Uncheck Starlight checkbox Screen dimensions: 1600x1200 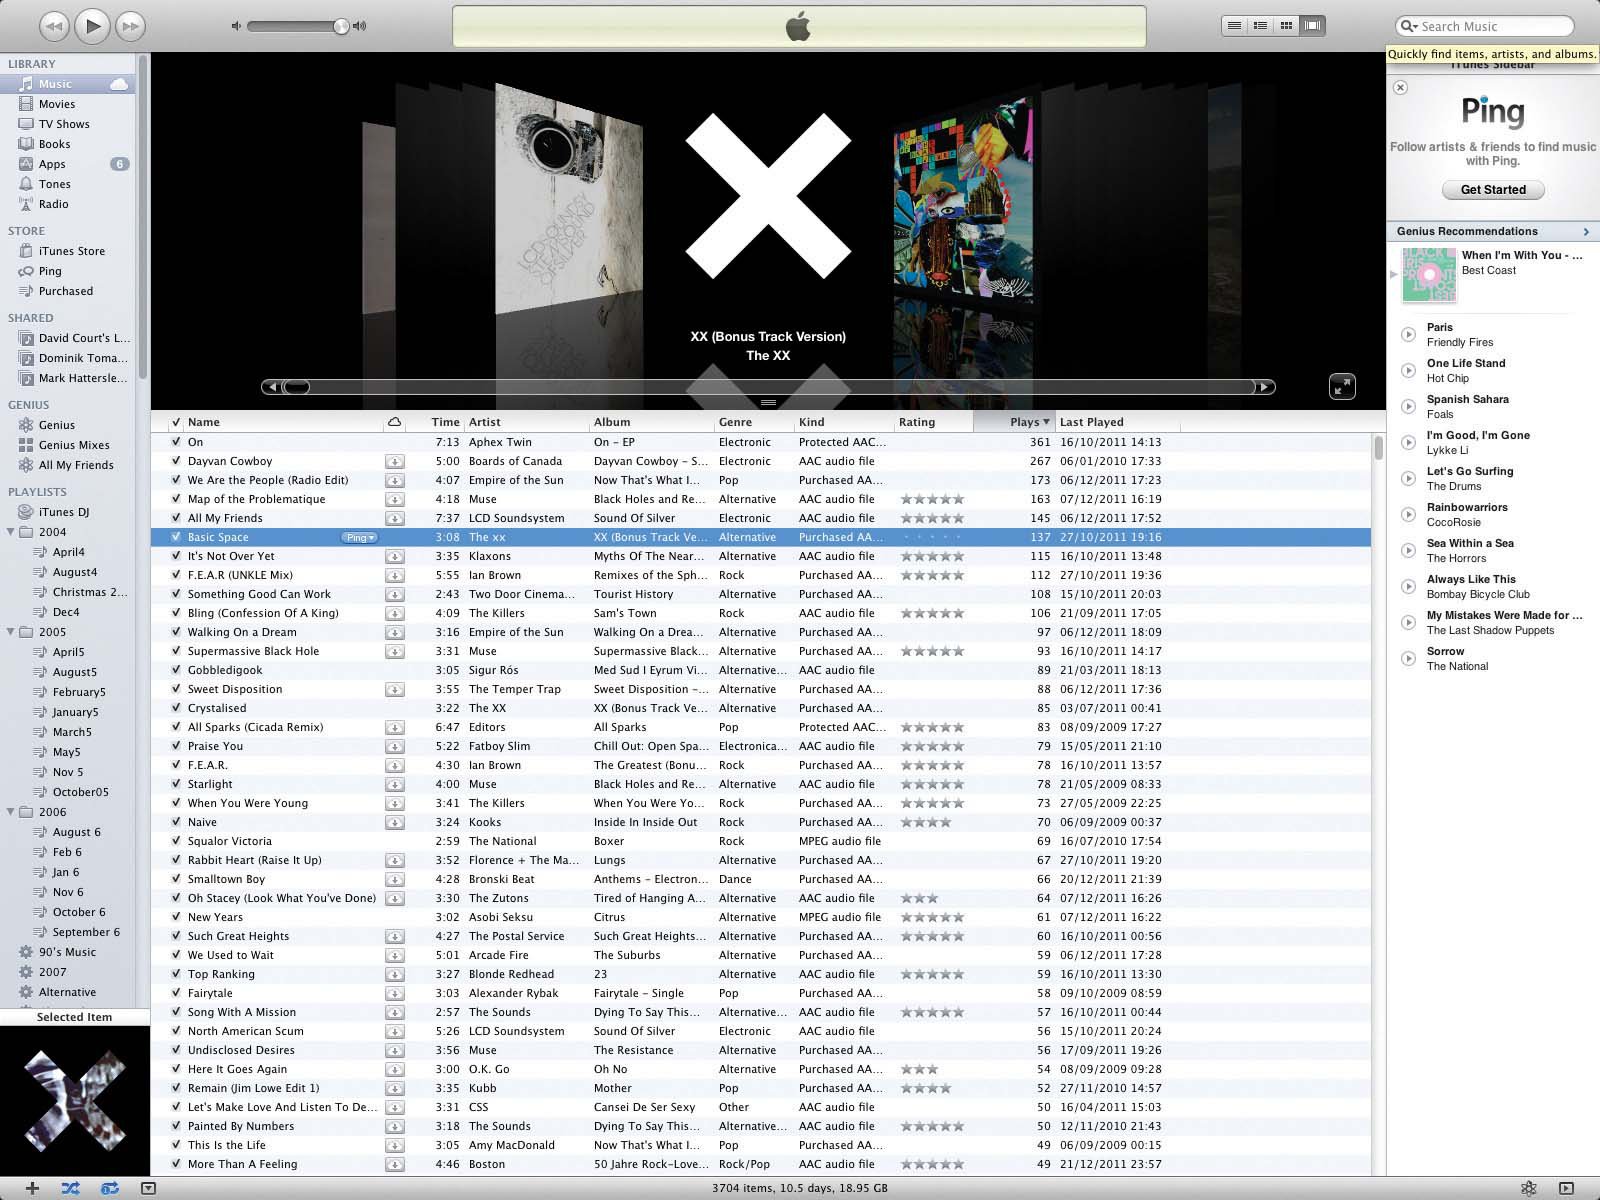pos(176,784)
